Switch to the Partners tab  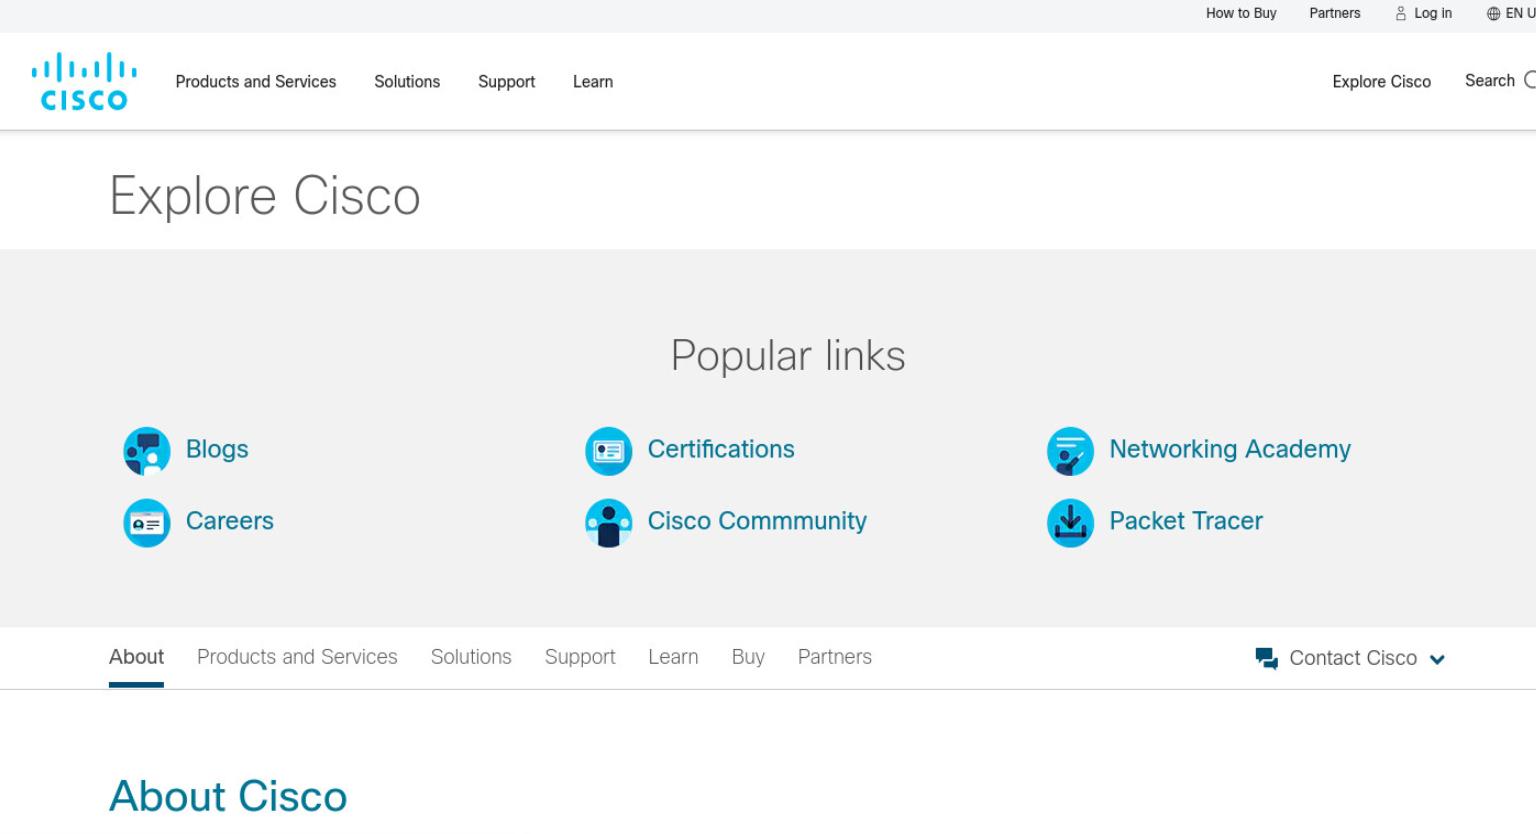(x=835, y=657)
